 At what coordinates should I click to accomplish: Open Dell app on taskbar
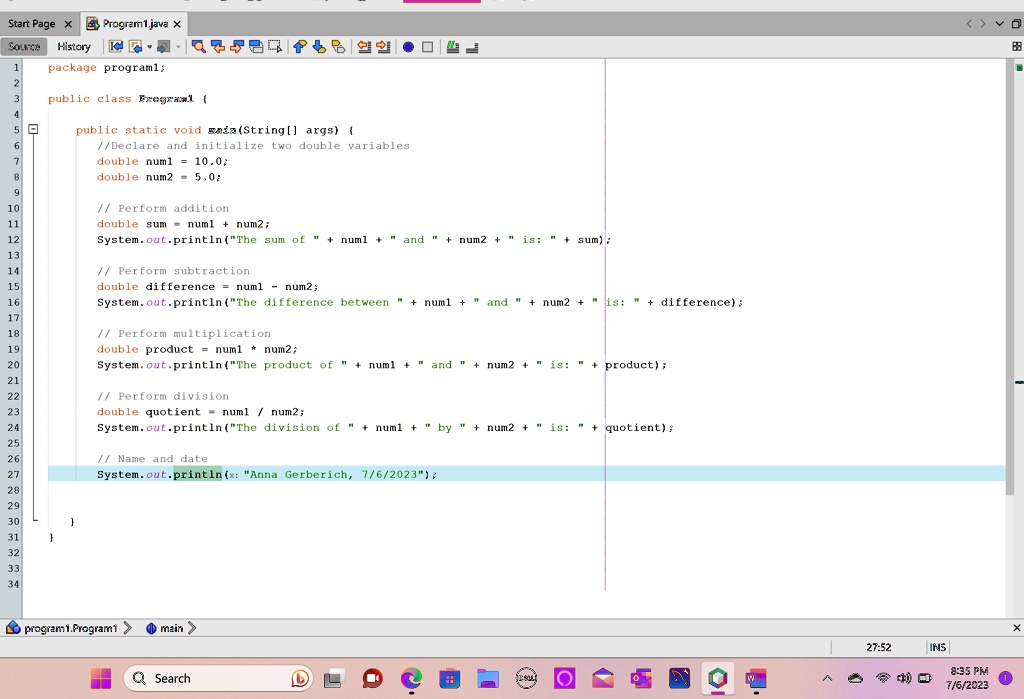526,679
